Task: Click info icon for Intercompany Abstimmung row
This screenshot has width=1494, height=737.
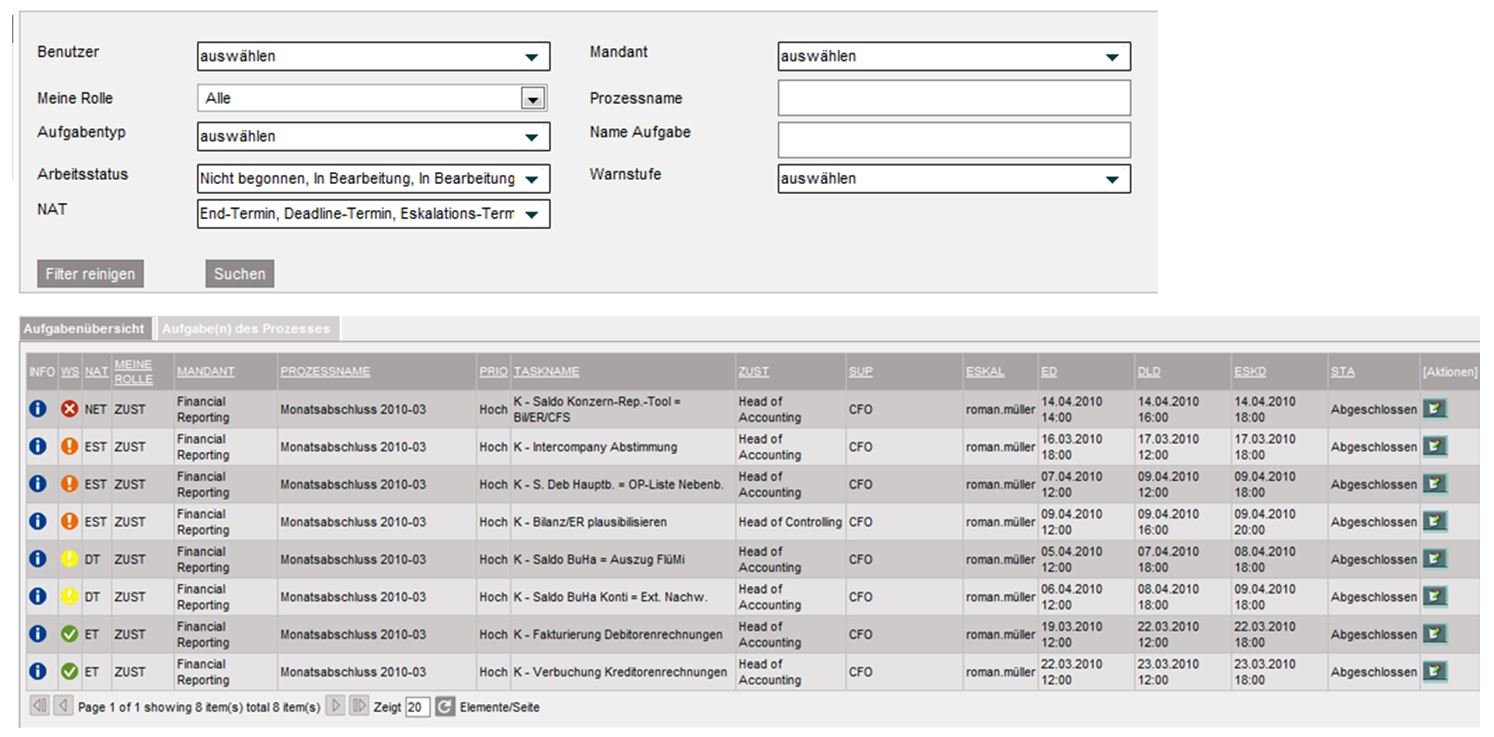Action: click(x=38, y=447)
